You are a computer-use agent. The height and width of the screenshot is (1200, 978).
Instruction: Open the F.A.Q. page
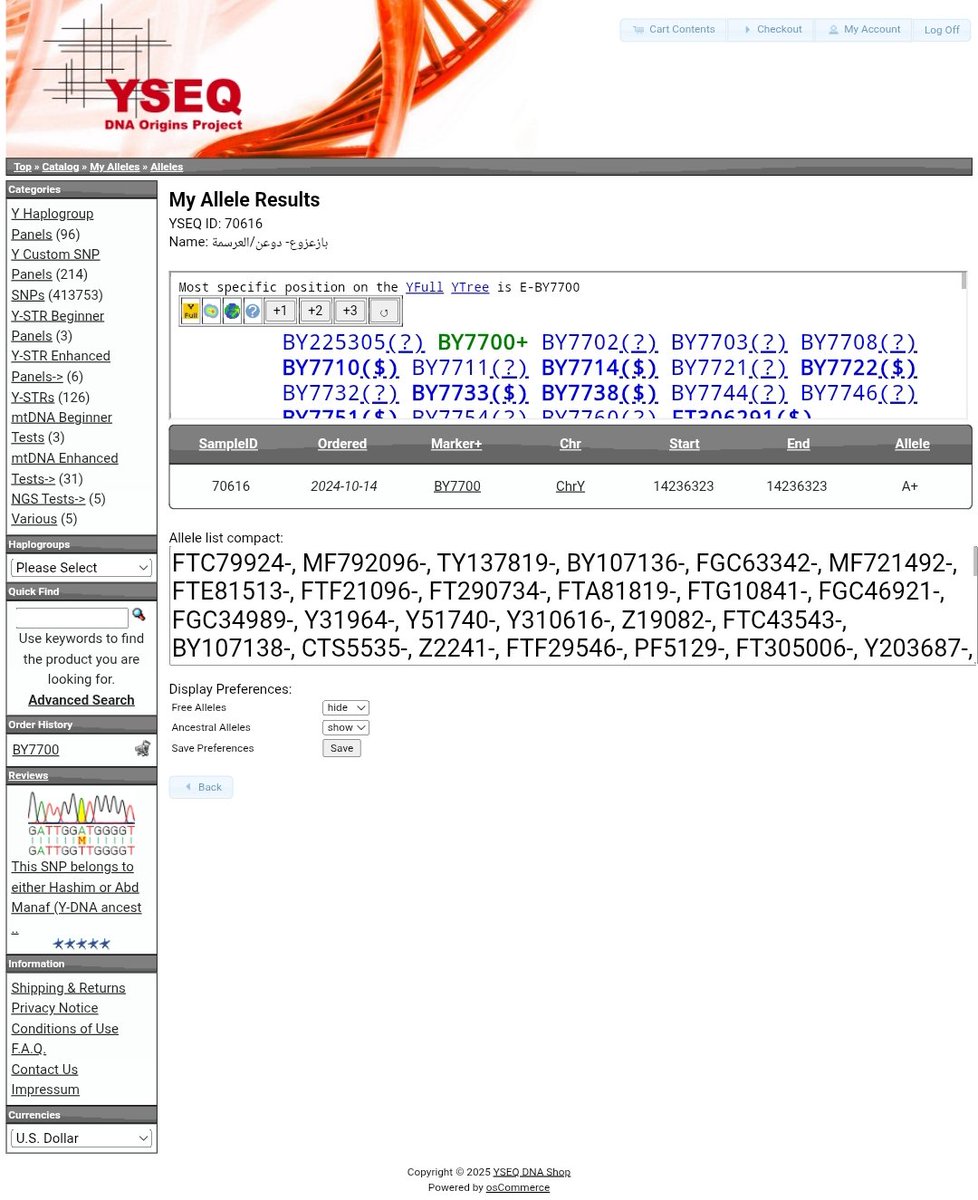28,1049
